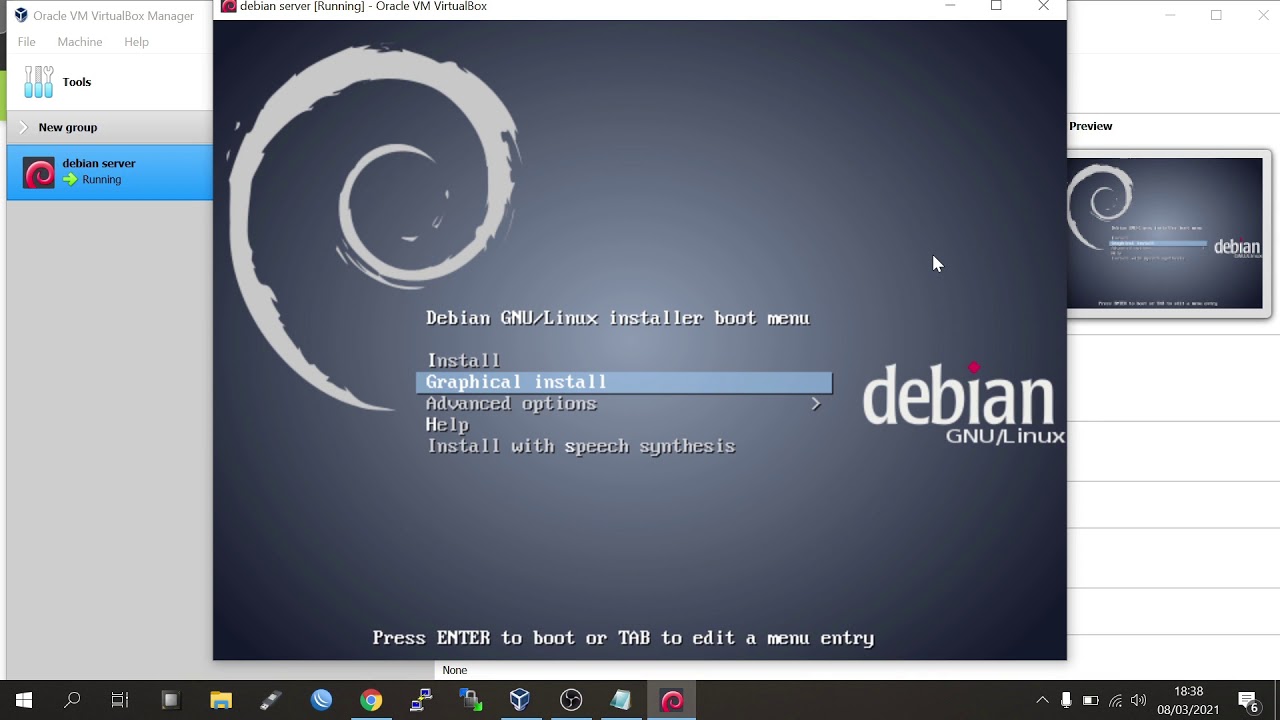Screen dimensions: 1280x720
Task: Open the Wi-Fi network tray icon
Action: tap(1115, 700)
